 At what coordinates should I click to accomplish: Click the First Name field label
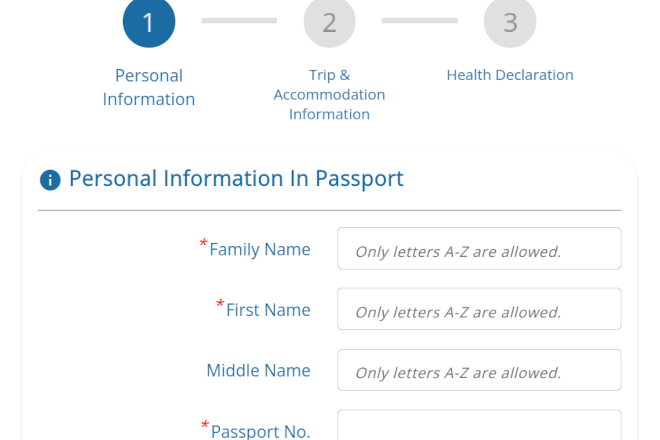click(268, 310)
